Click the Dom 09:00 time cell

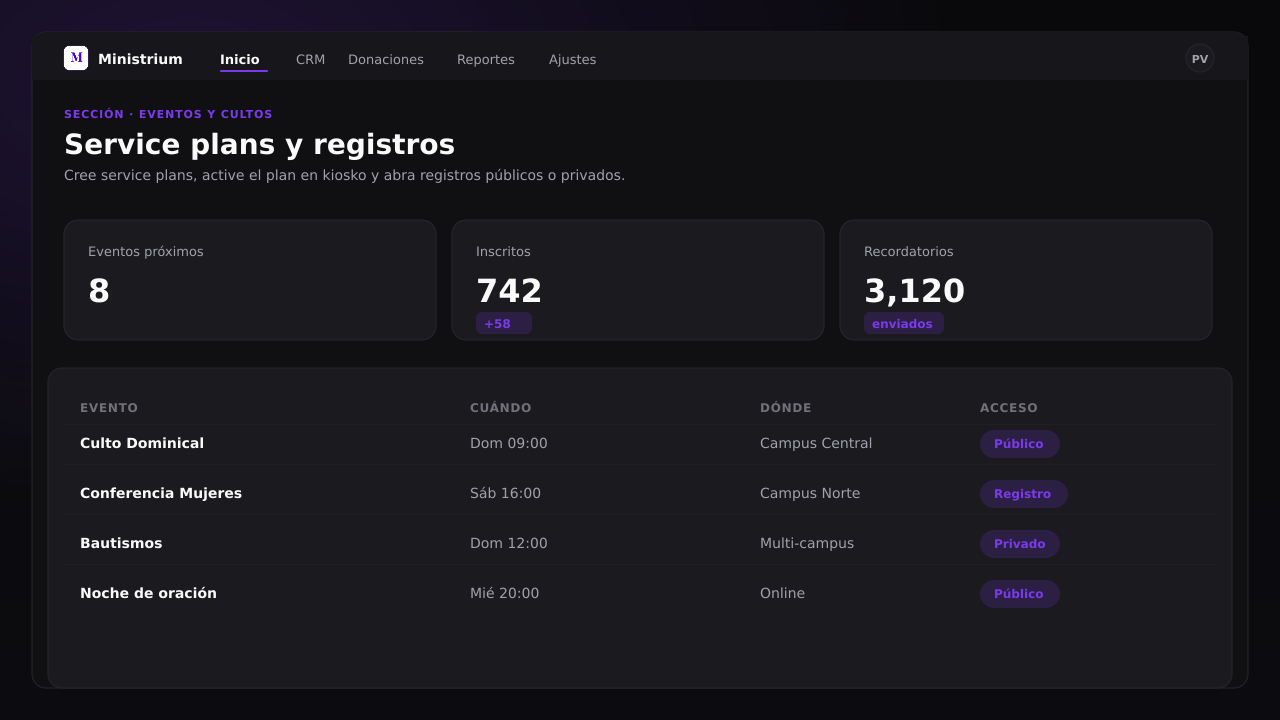click(x=509, y=443)
